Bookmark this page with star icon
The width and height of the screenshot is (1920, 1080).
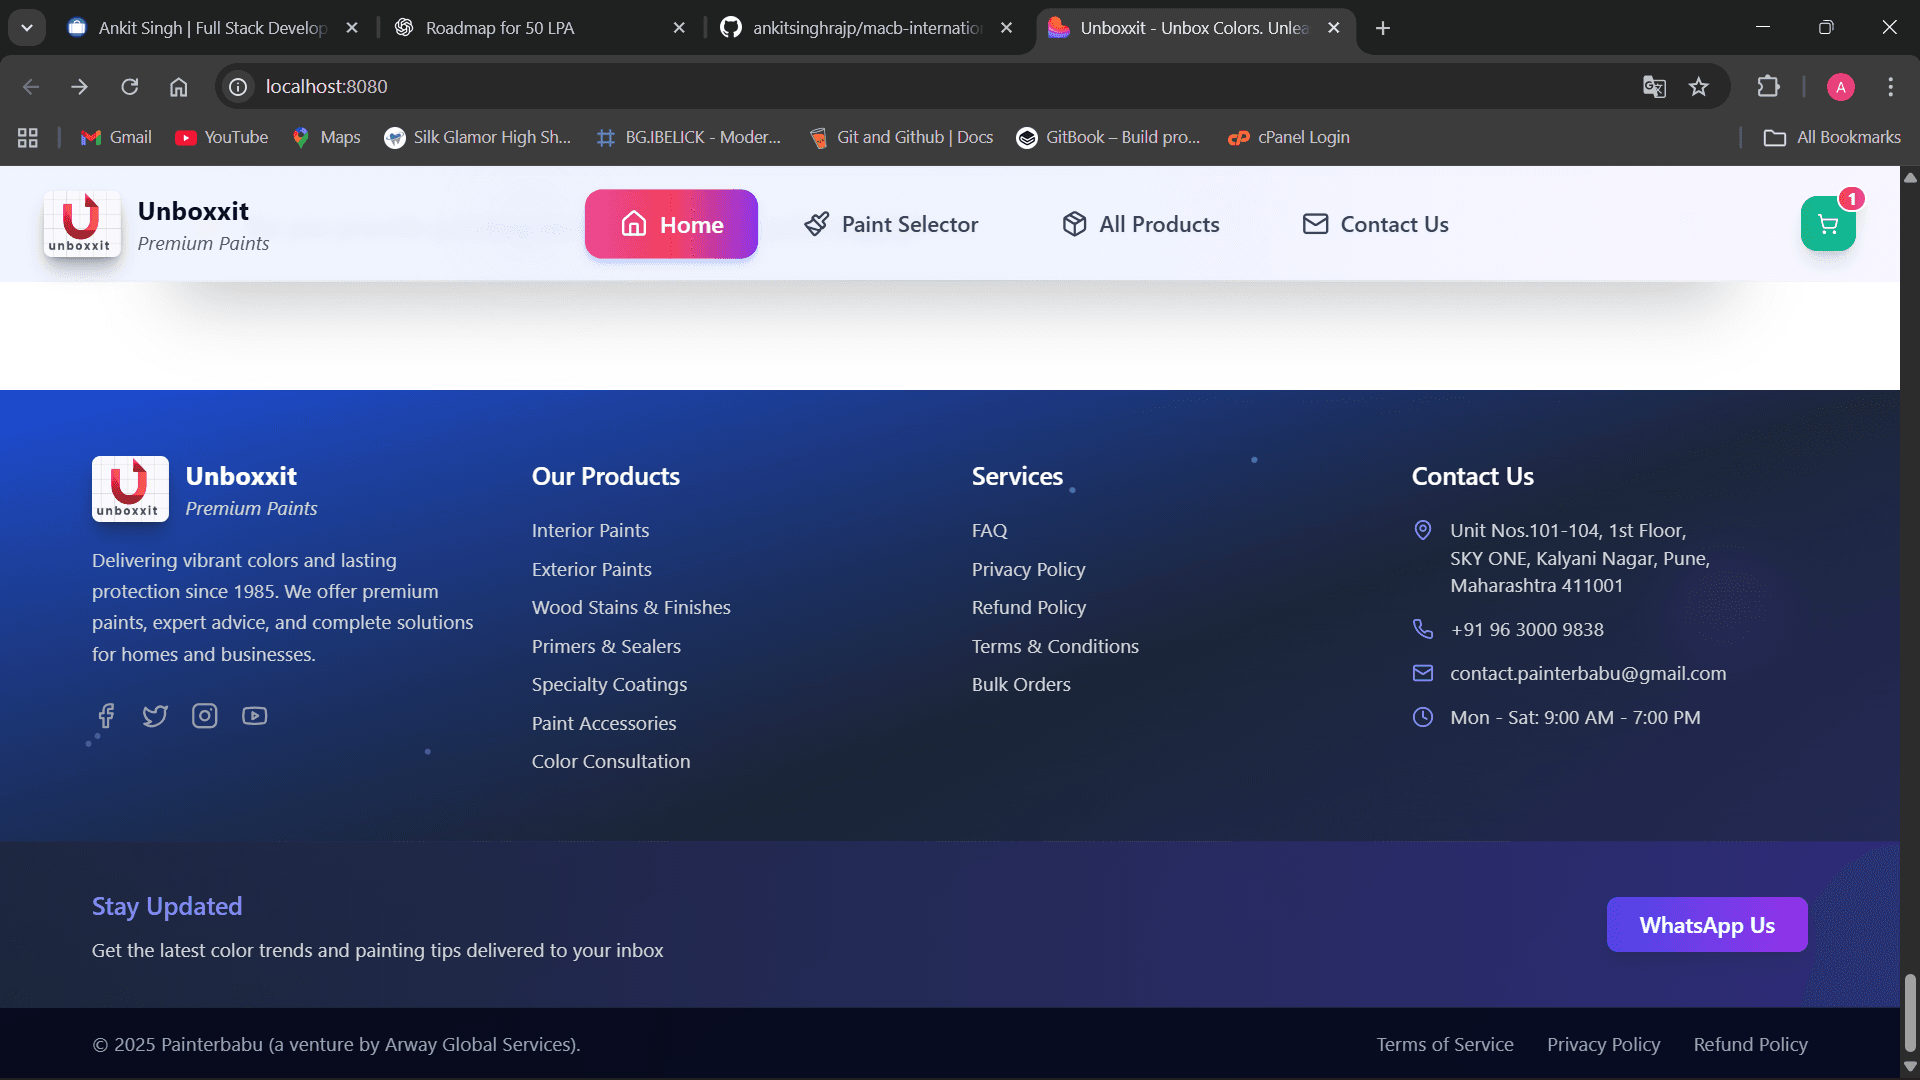coord(1699,87)
